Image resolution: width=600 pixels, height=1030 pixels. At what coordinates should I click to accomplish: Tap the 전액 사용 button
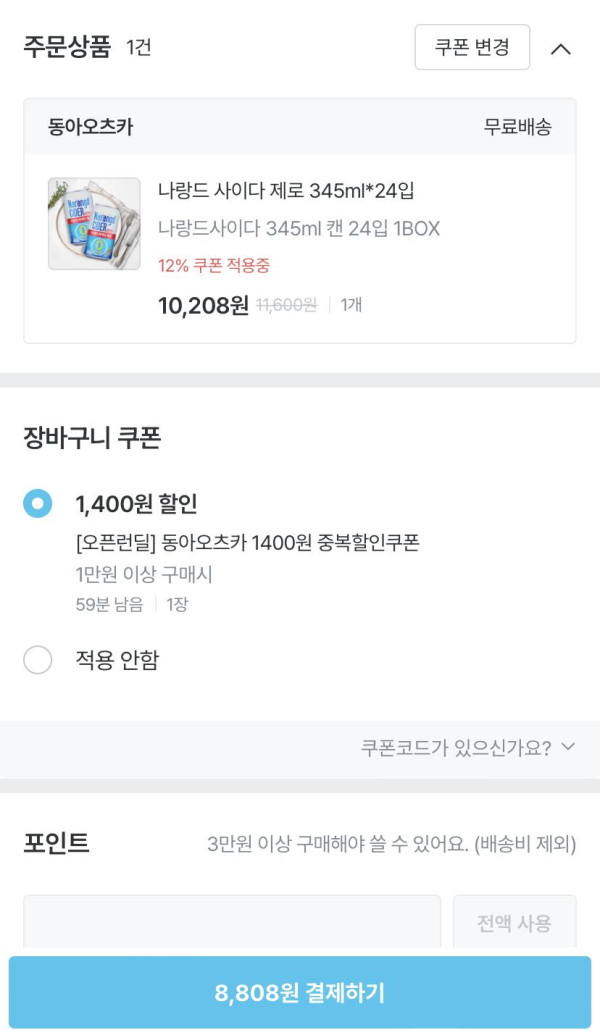click(514, 923)
